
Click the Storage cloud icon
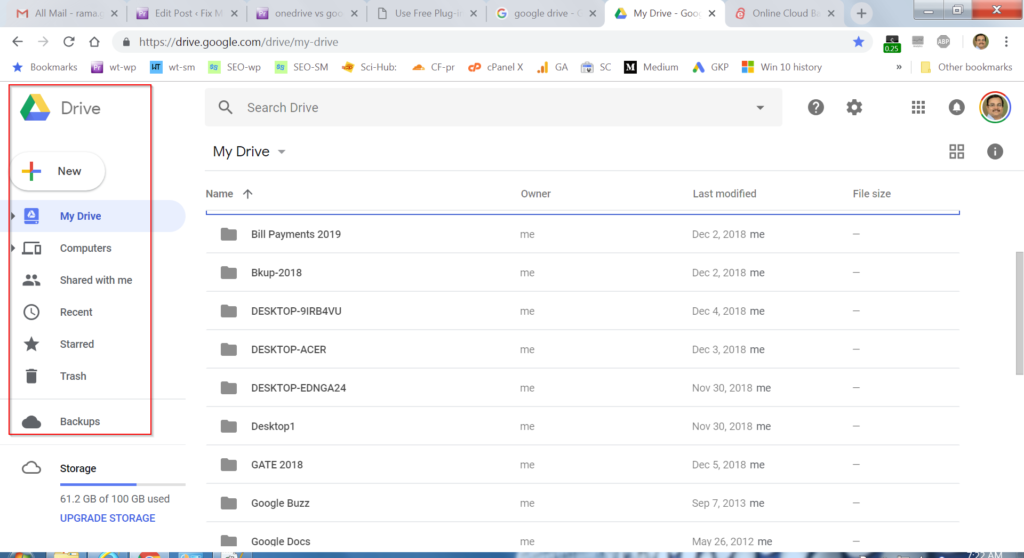pos(31,468)
